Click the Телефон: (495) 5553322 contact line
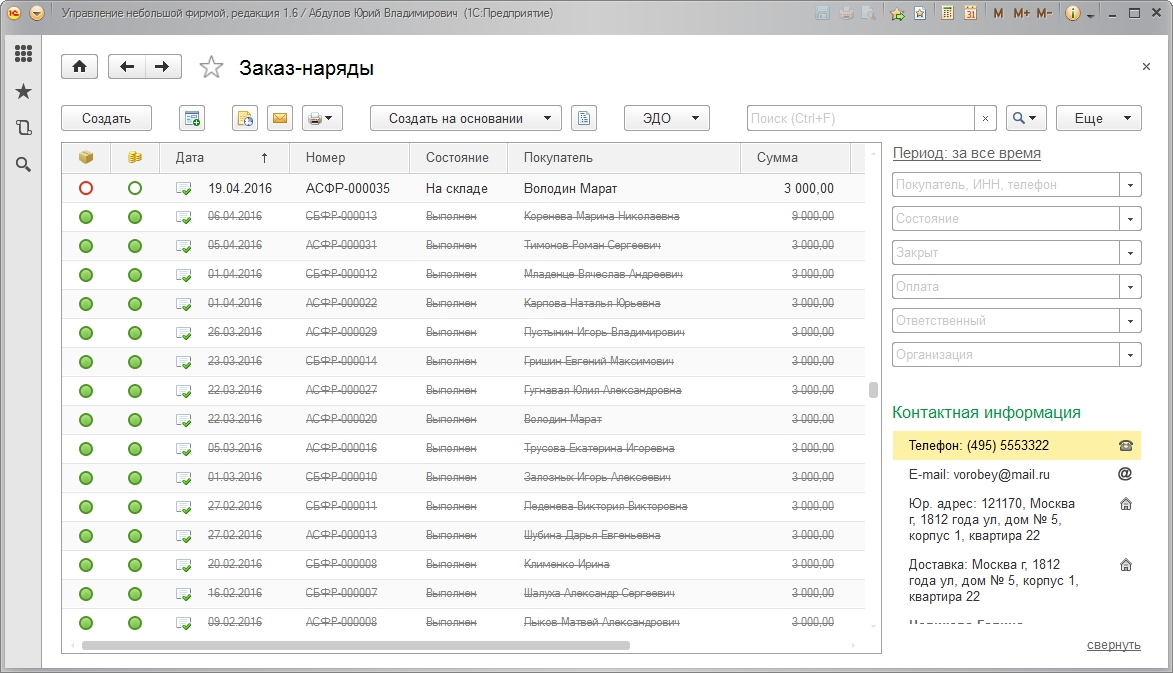Viewport: 1173px width, 673px height. click(1016, 446)
